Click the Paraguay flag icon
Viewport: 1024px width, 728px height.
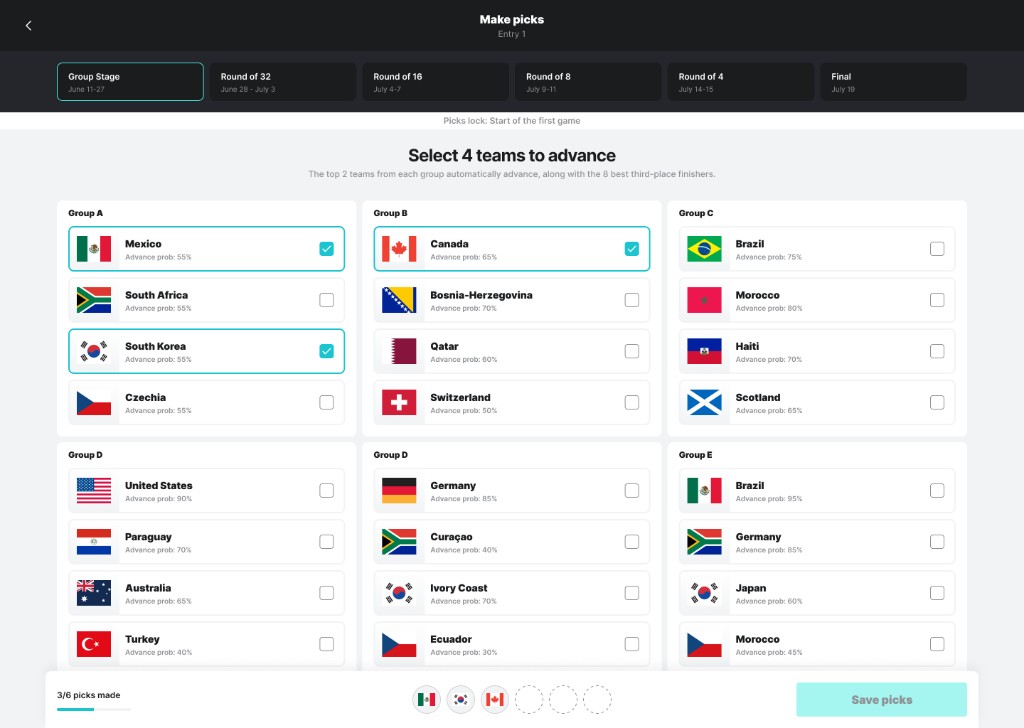(x=93, y=542)
